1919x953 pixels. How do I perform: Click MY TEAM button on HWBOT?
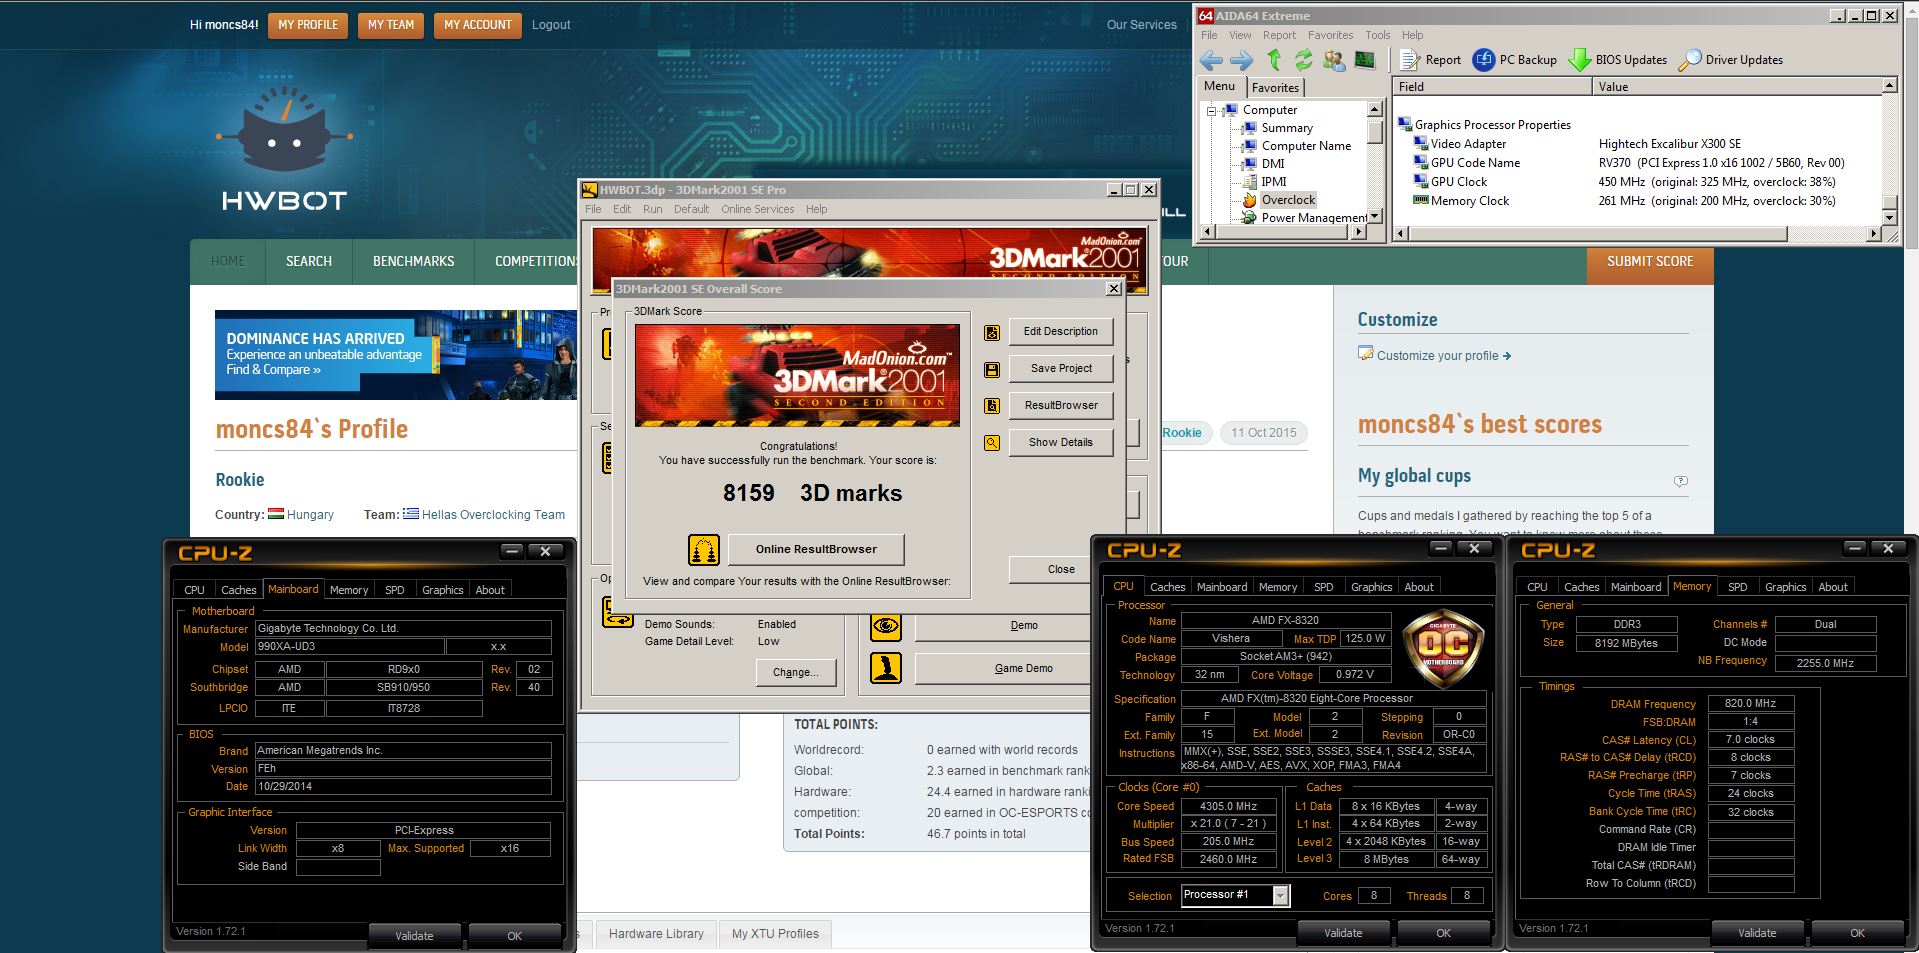(x=391, y=25)
